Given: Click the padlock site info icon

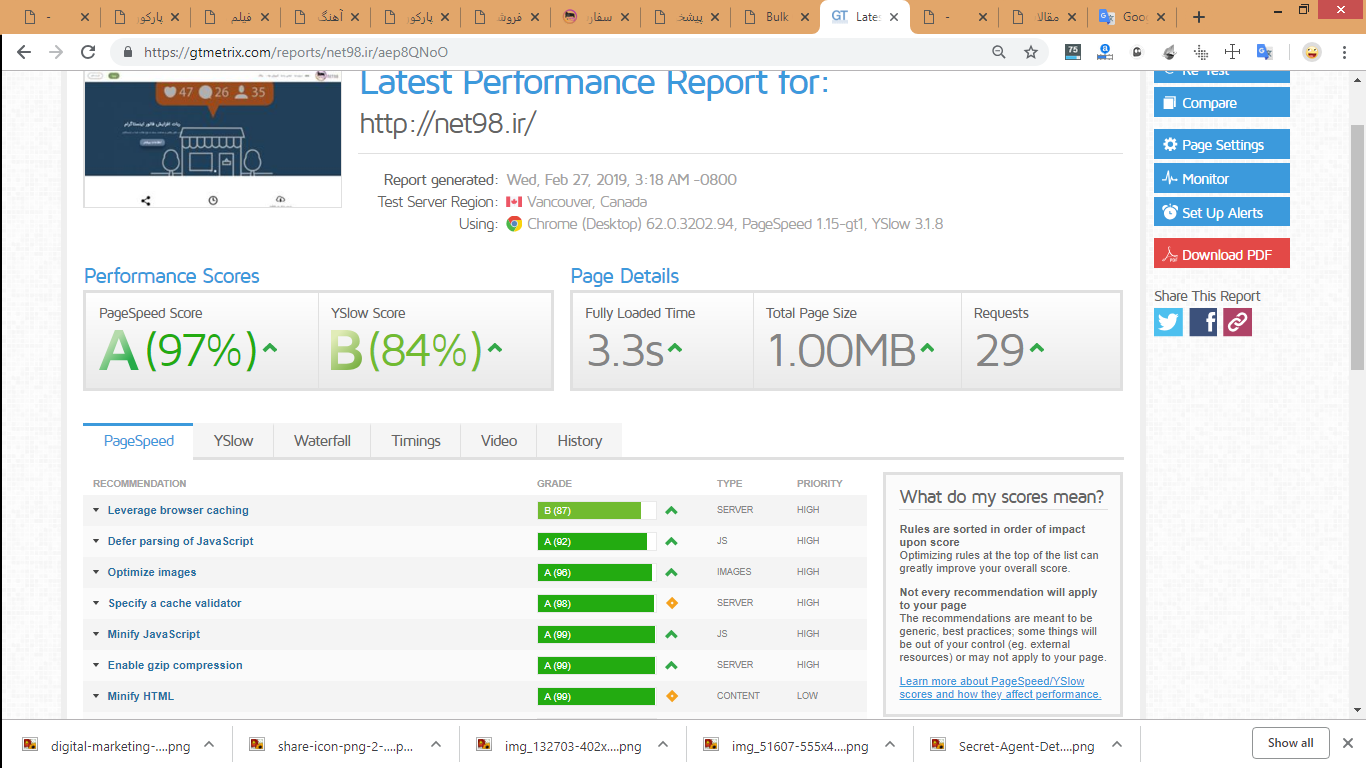Looking at the screenshot, I should [127, 52].
